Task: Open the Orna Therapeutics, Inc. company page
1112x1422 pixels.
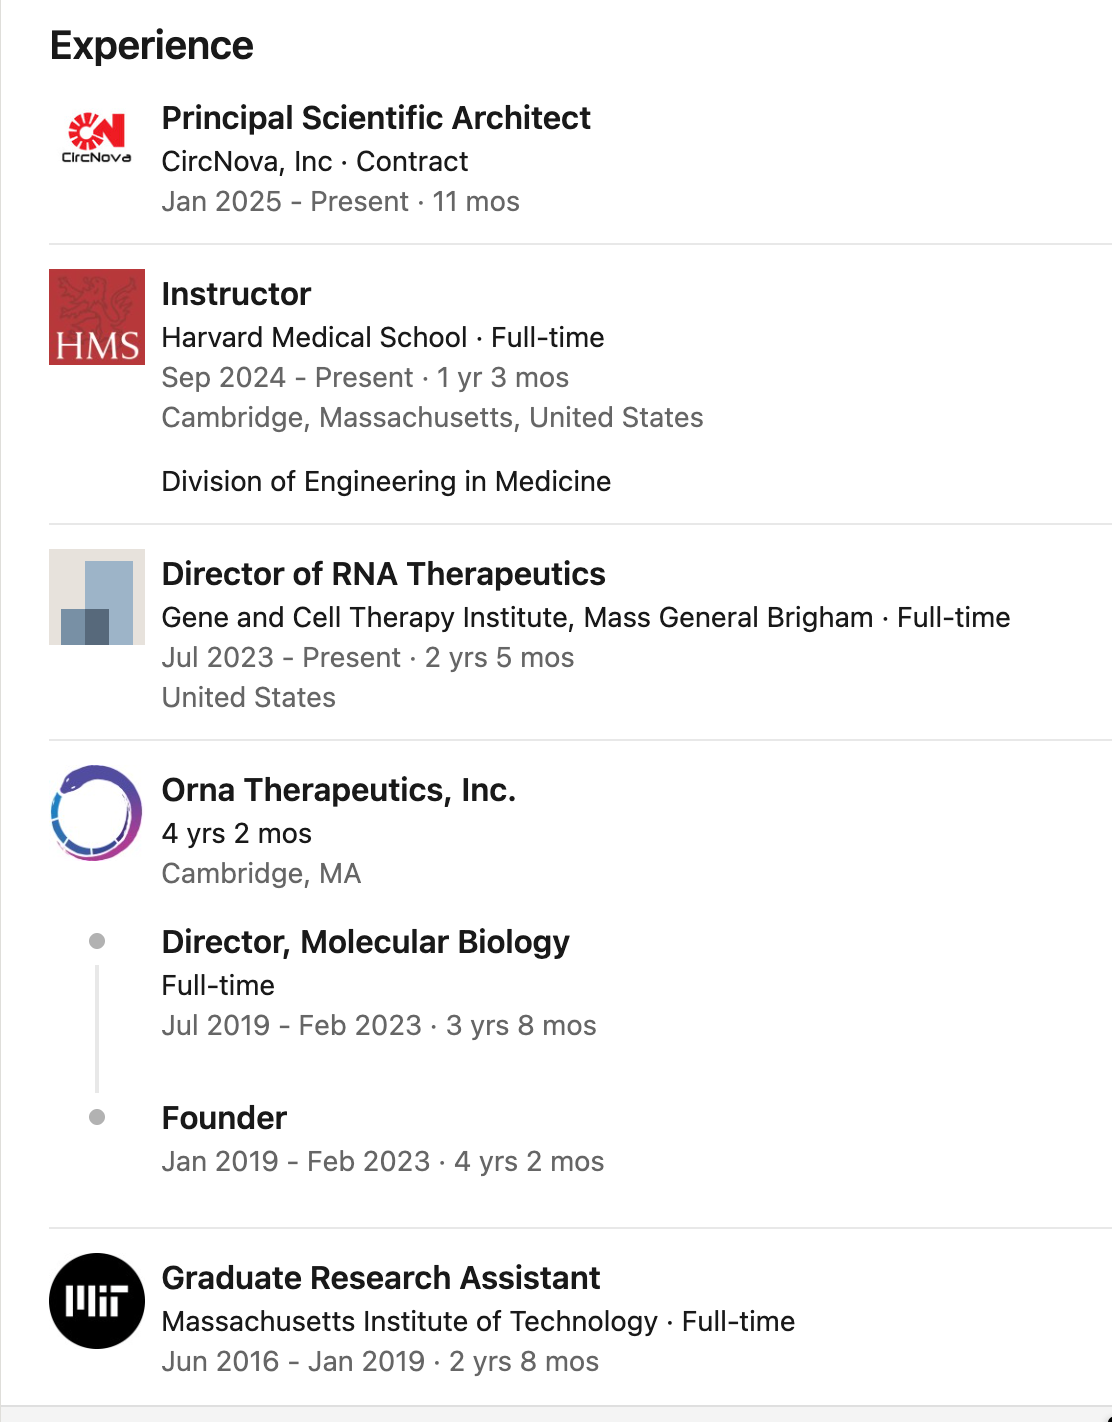Action: [x=338, y=790]
